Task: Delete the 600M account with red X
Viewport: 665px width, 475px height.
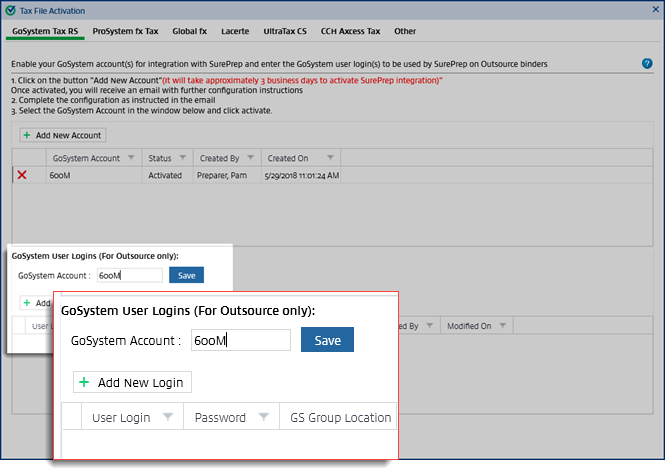Action: (x=22, y=175)
